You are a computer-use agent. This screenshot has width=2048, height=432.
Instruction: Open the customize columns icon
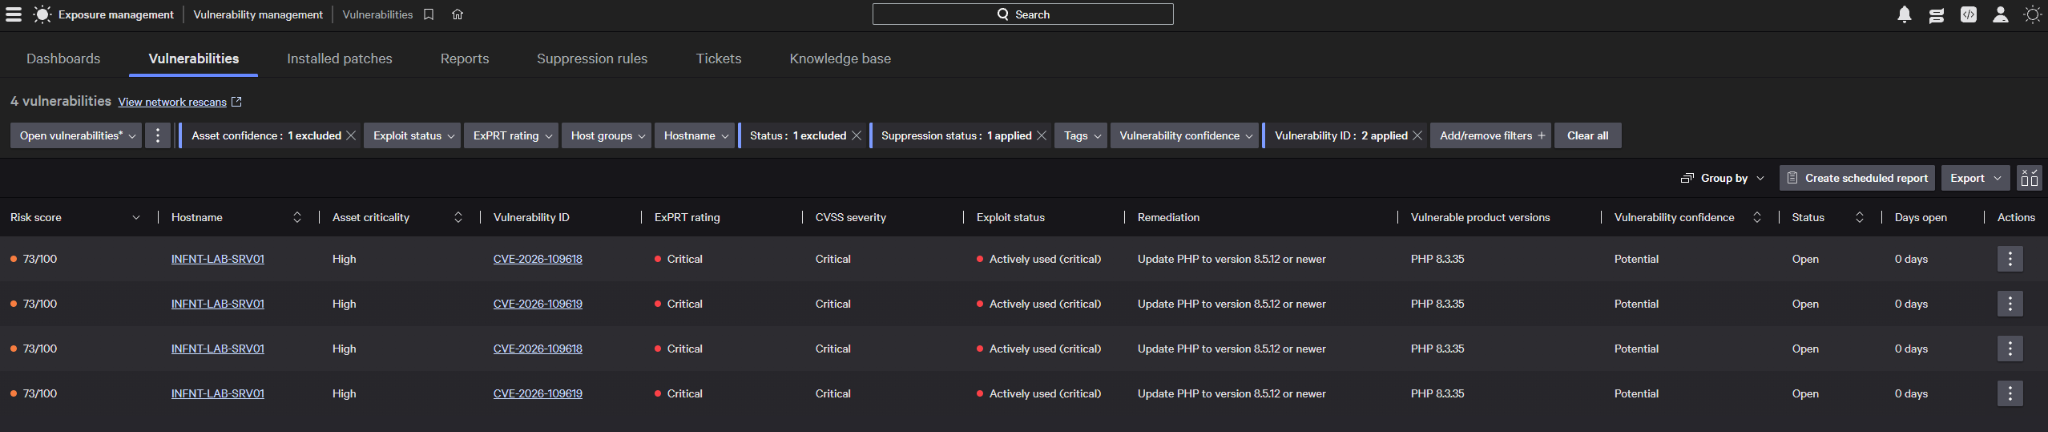pyautogui.click(x=2029, y=178)
